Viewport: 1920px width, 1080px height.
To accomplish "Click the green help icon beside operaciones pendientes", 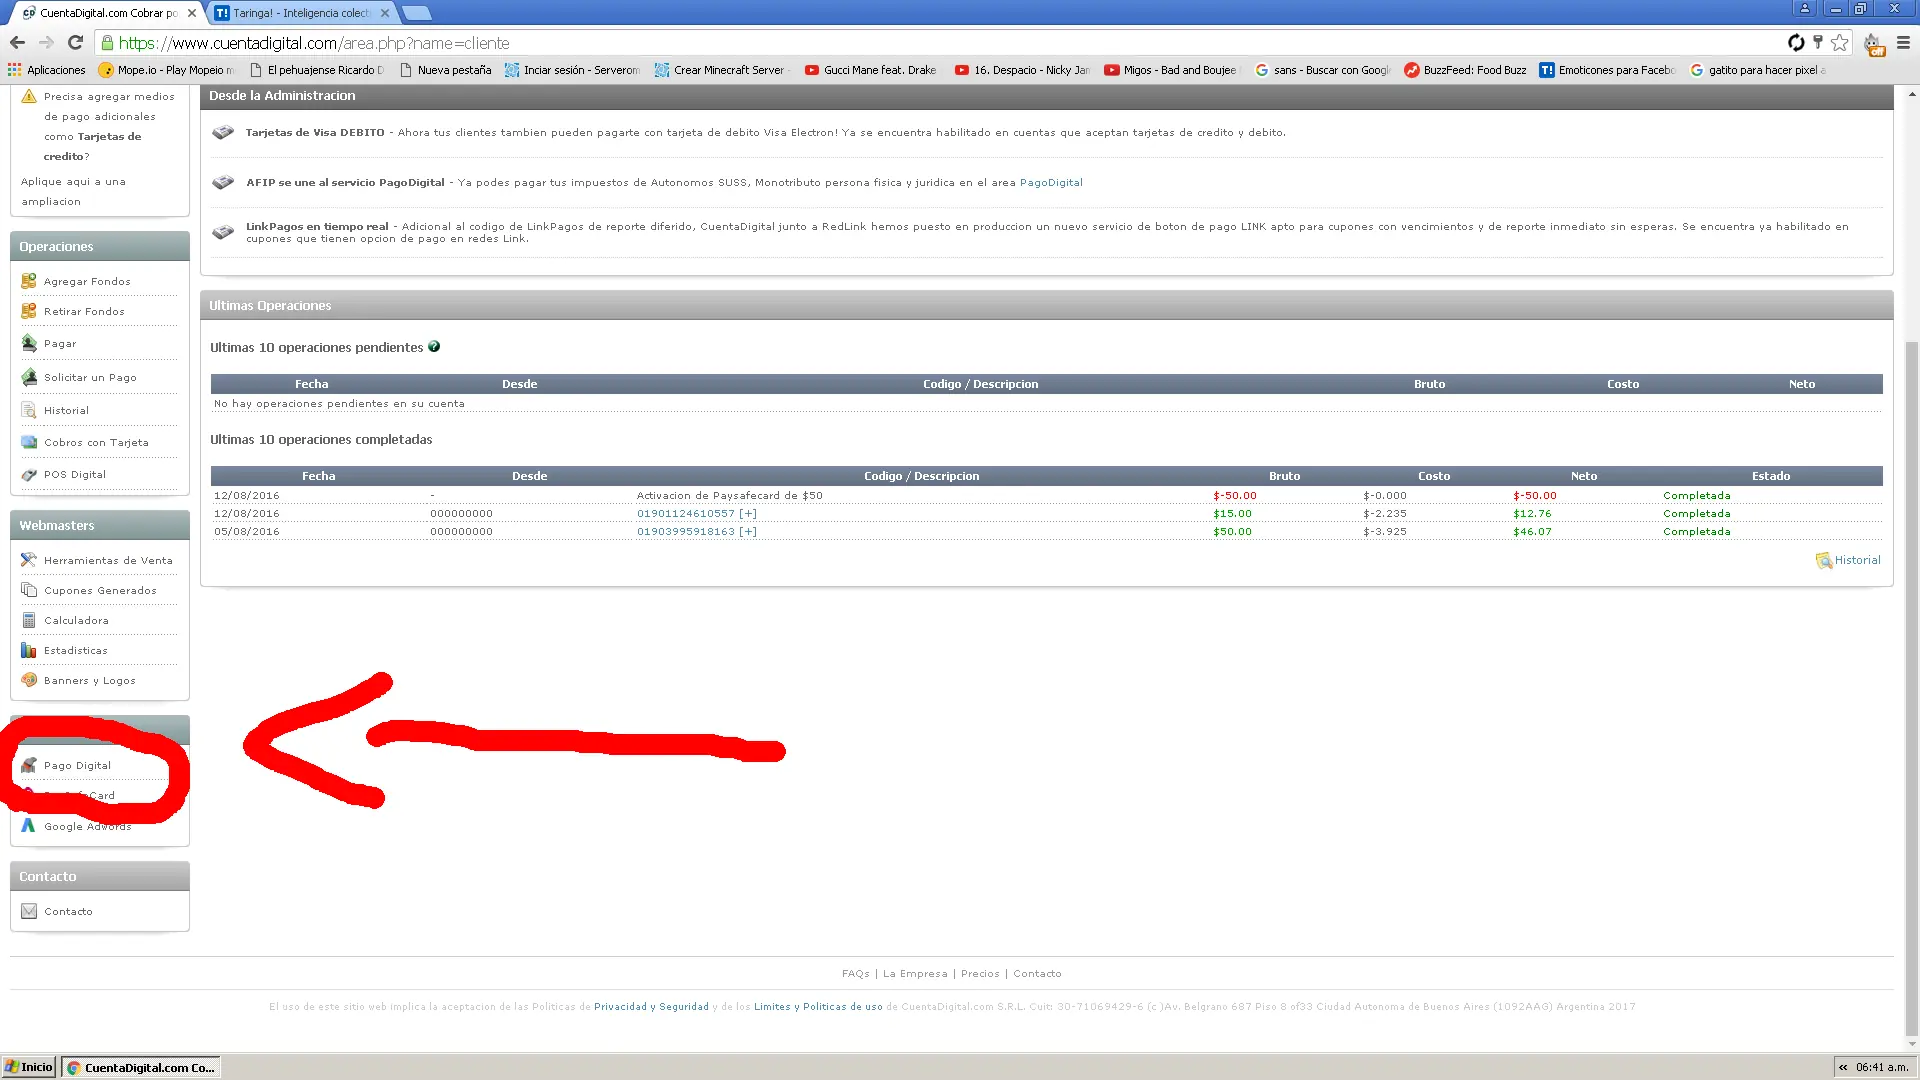I will (434, 347).
